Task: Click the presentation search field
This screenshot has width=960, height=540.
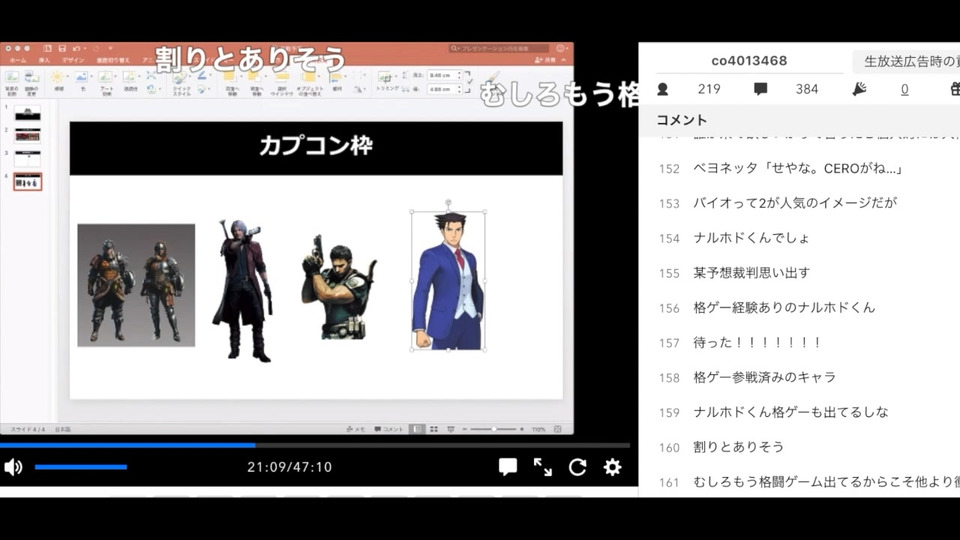Action: point(499,48)
